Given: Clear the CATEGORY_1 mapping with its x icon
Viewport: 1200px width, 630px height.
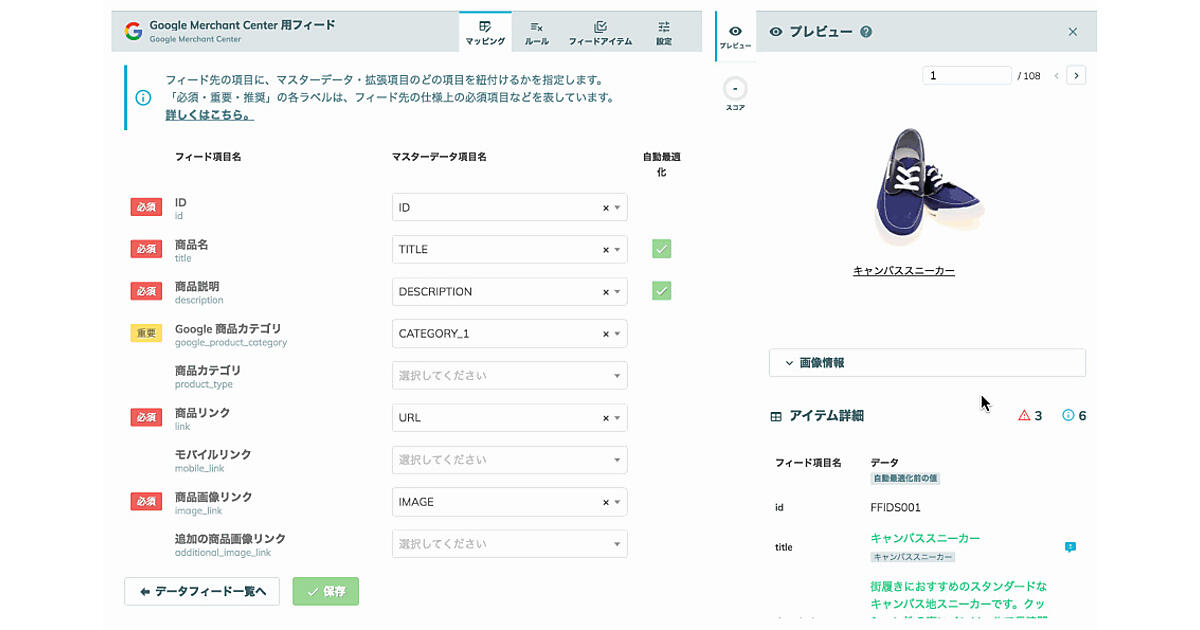Looking at the screenshot, I should [605, 334].
